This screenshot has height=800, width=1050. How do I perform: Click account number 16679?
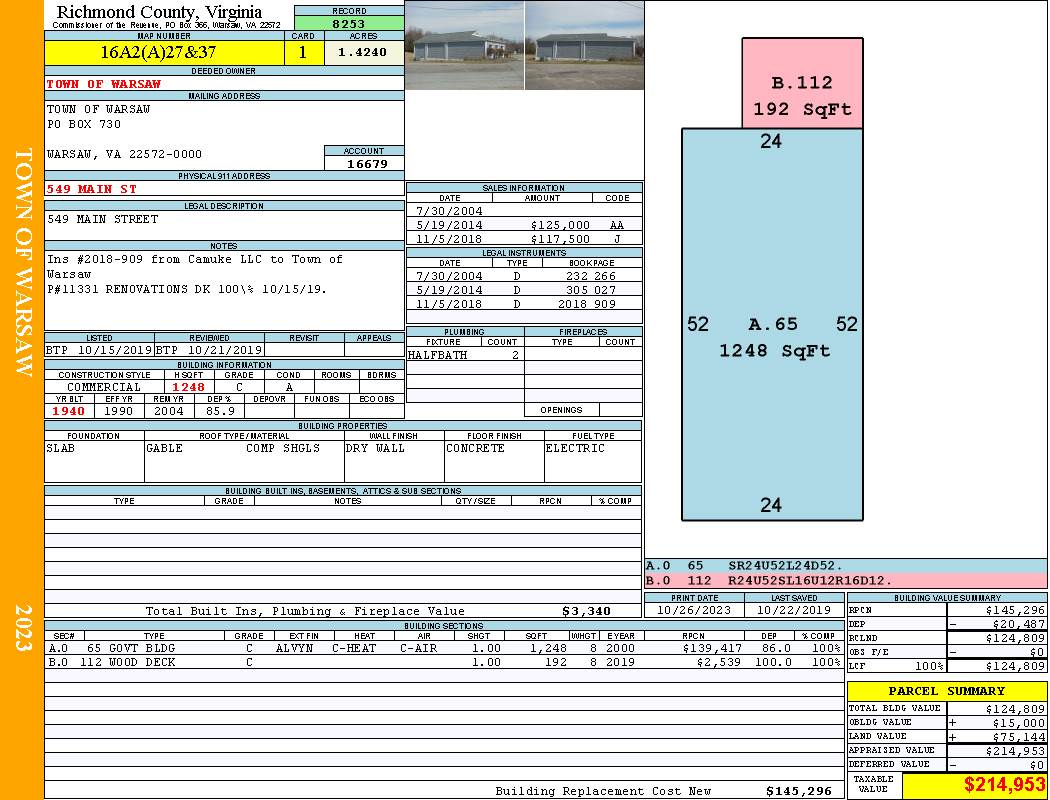pos(367,163)
